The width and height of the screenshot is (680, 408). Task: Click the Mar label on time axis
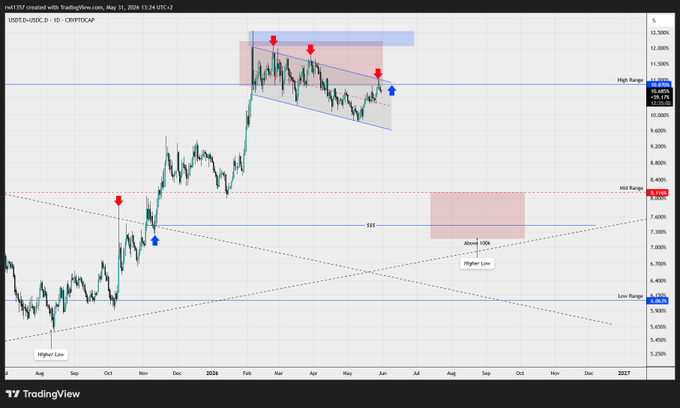(x=278, y=373)
